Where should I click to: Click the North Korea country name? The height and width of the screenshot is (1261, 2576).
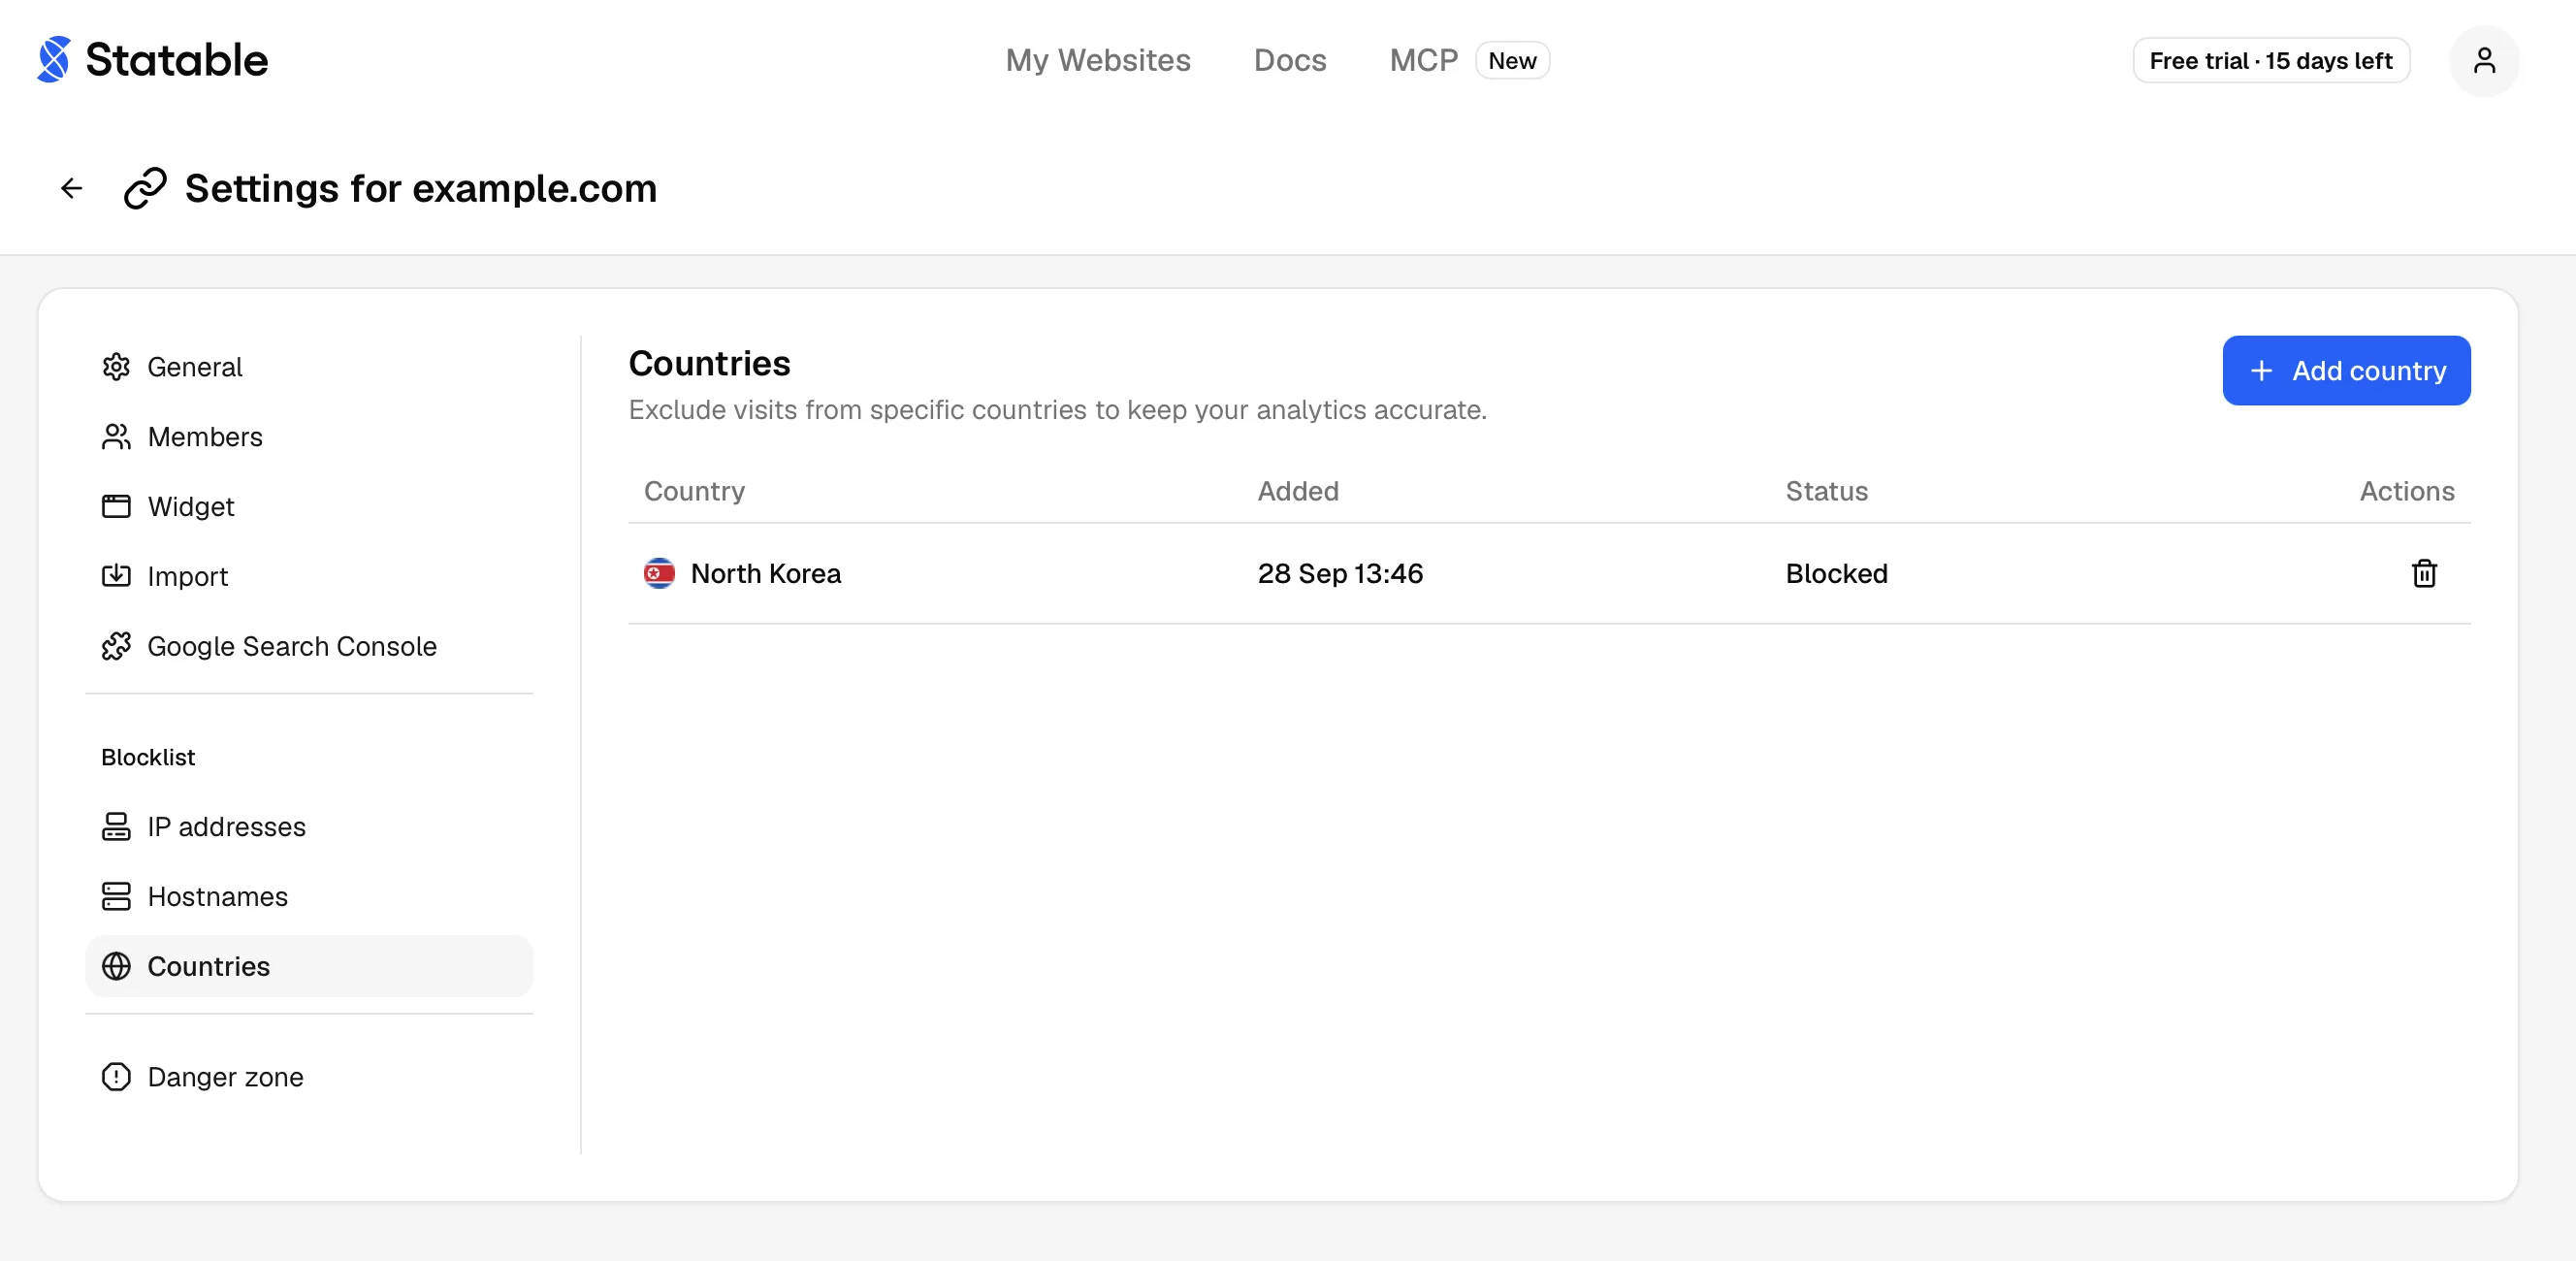pyautogui.click(x=766, y=573)
